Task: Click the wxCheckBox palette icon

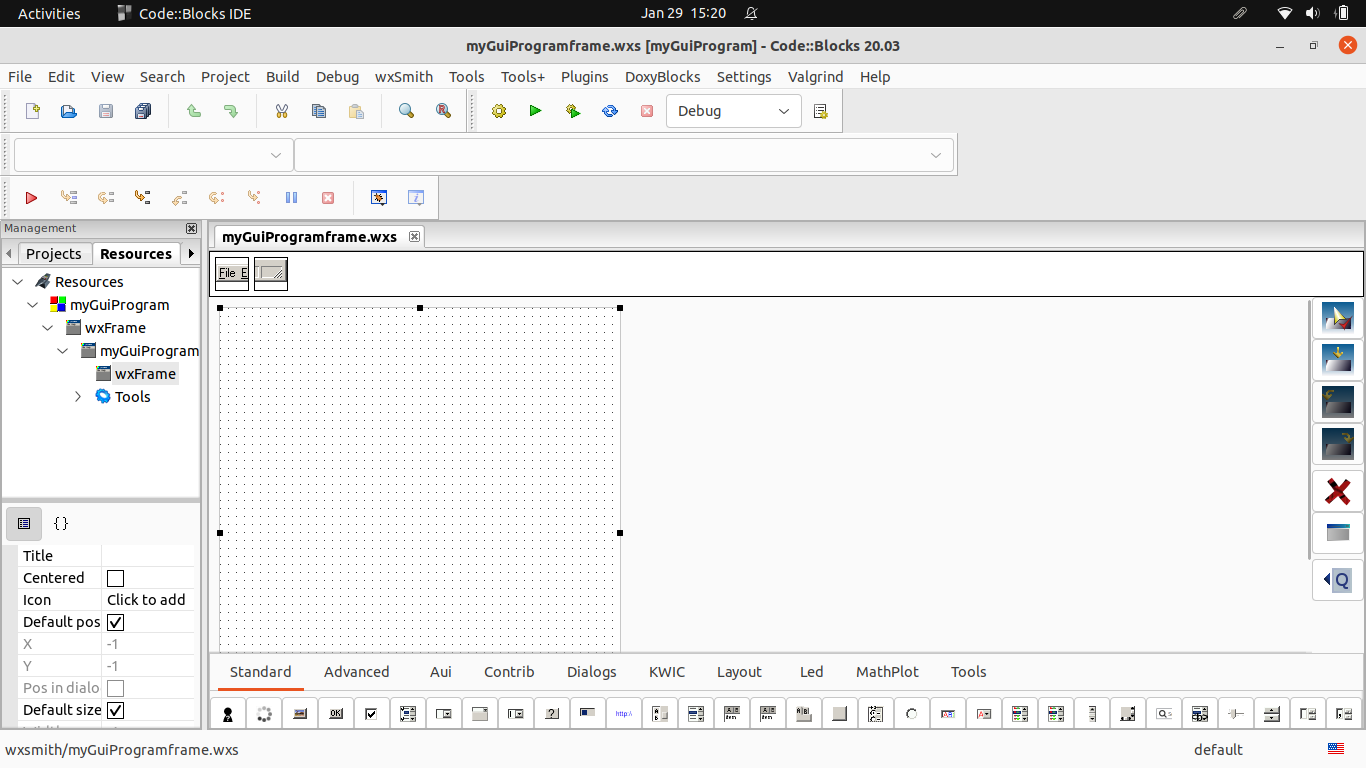Action: [x=372, y=714]
